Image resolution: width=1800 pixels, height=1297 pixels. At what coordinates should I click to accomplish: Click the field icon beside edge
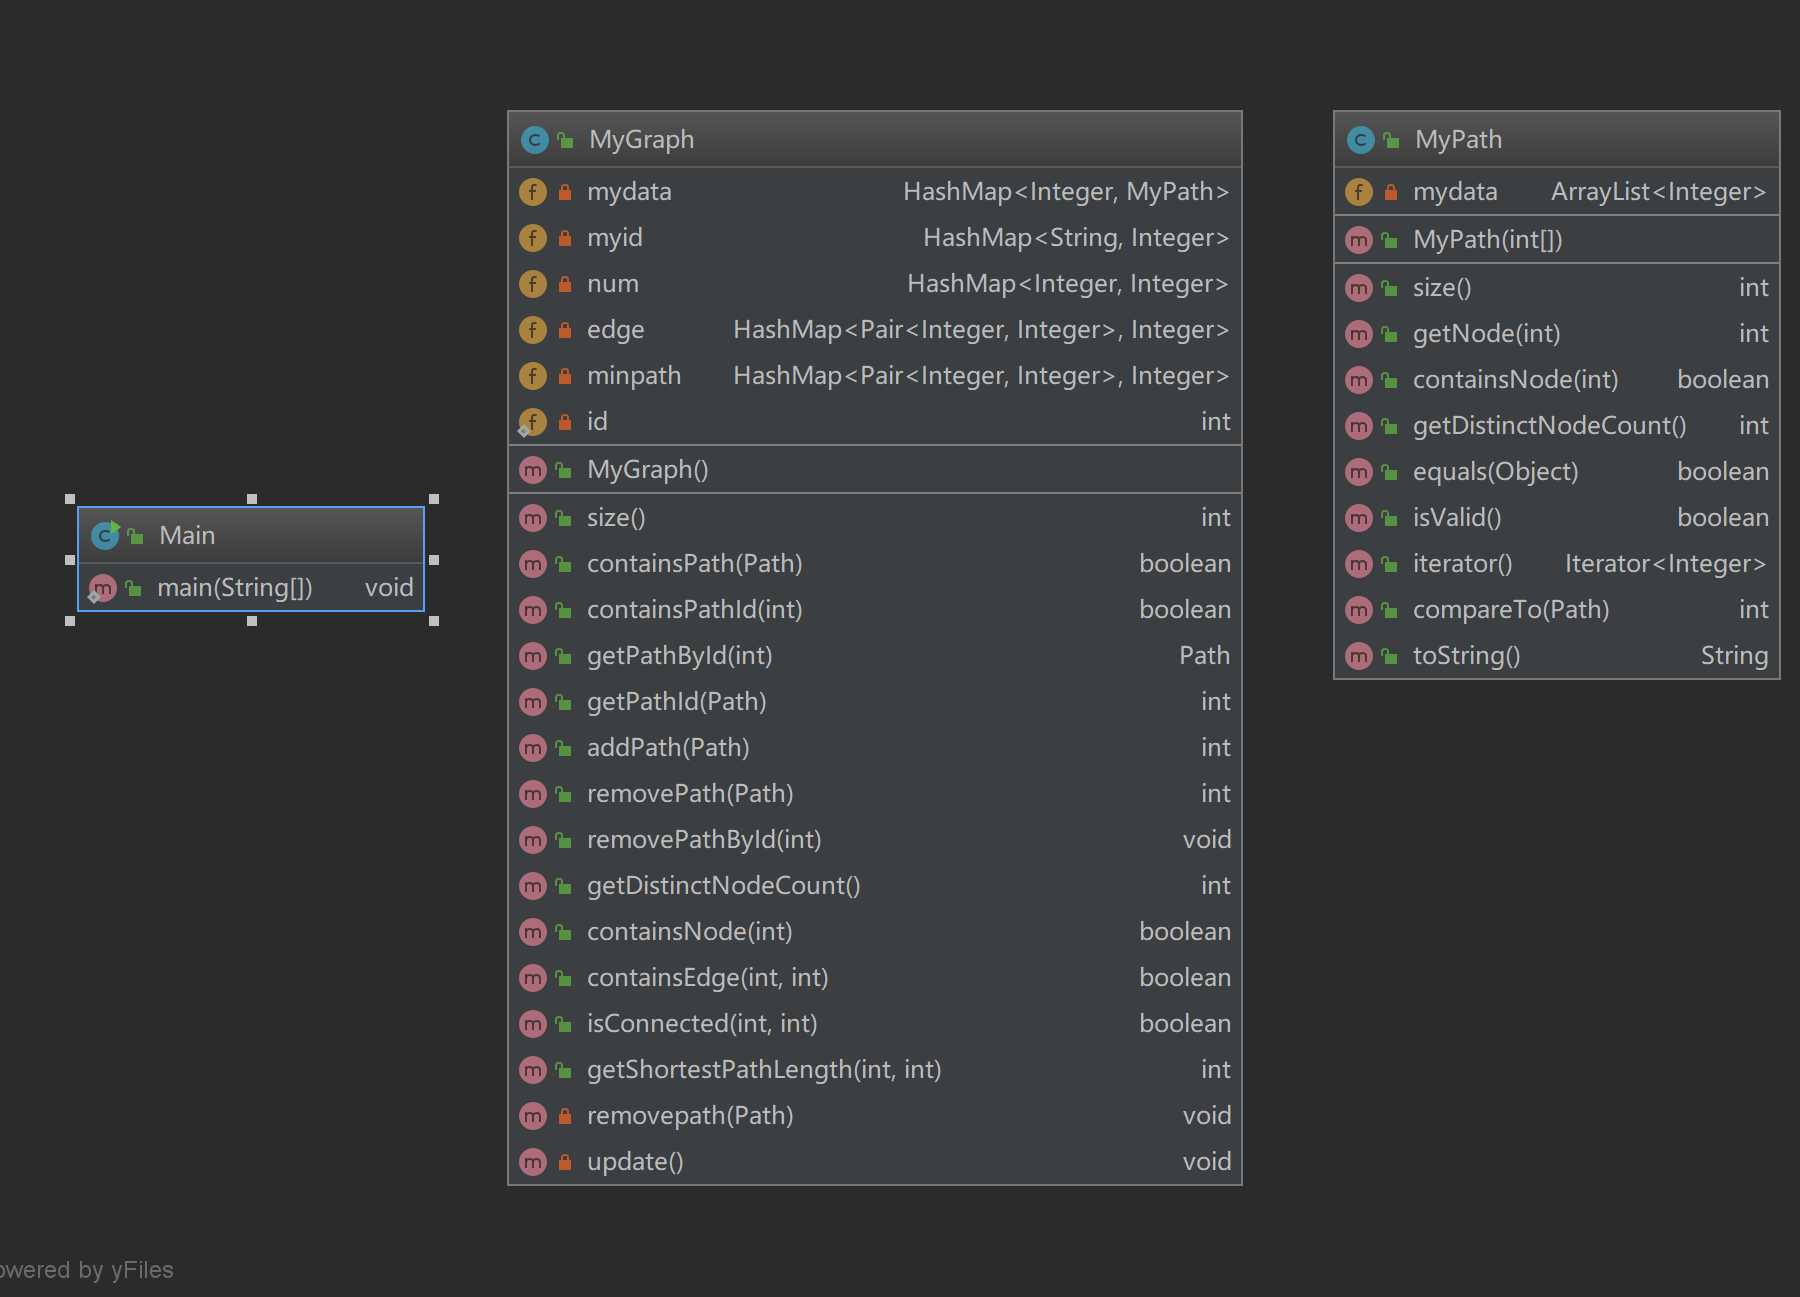click(533, 330)
